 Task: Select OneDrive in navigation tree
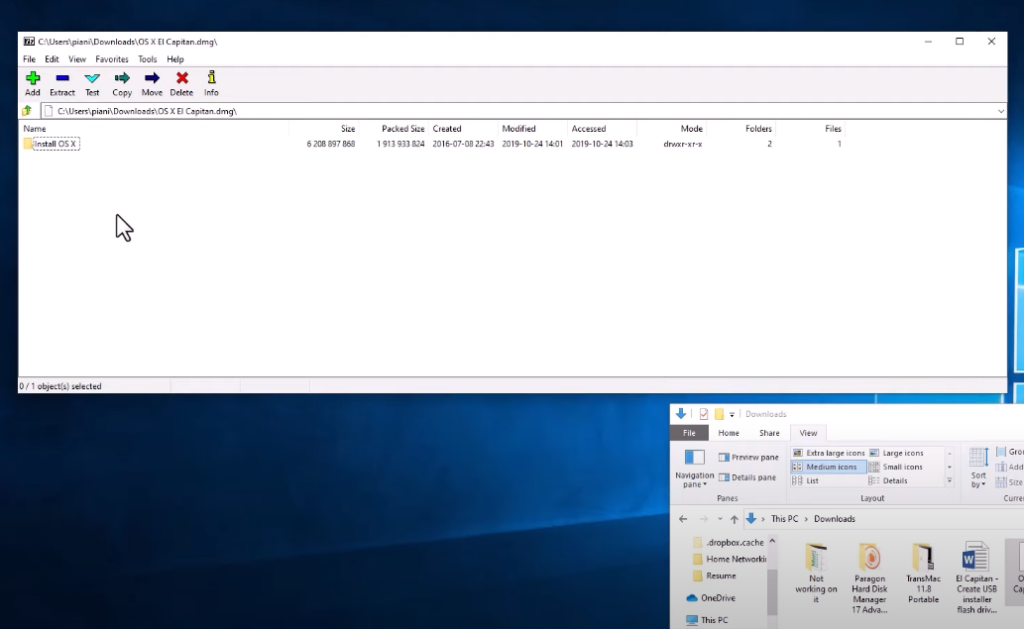711,598
